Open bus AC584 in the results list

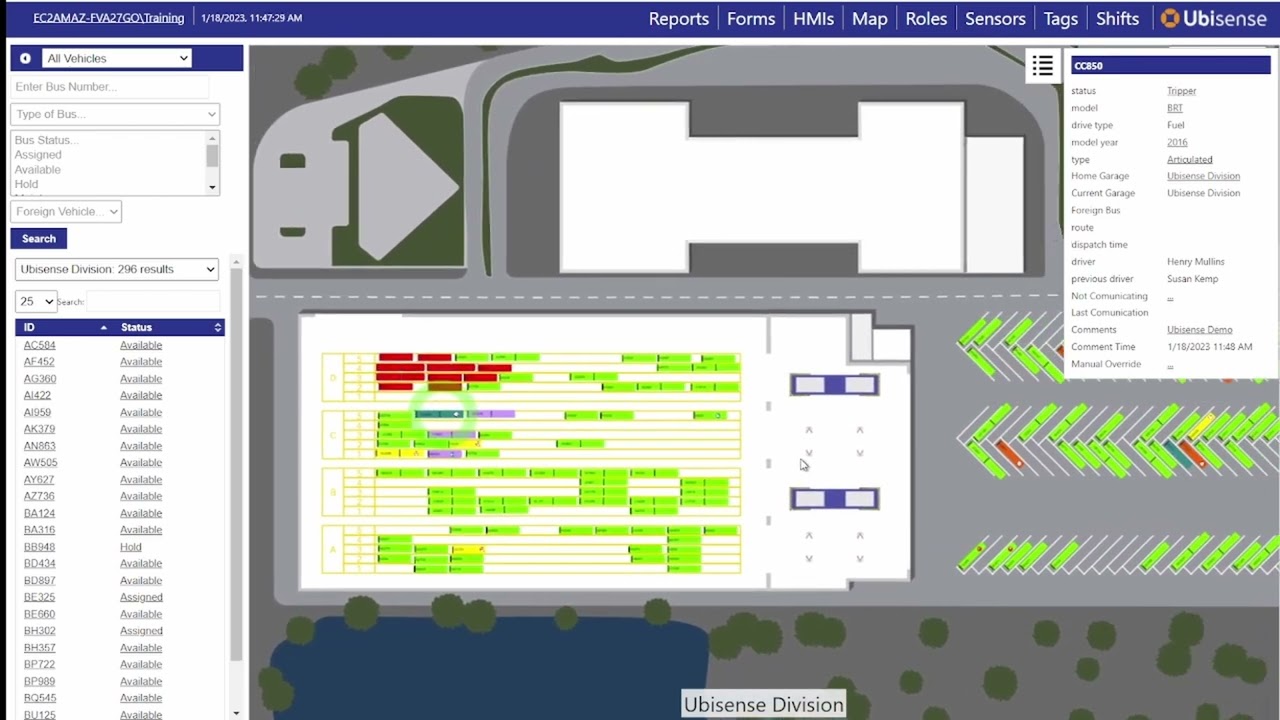(x=39, y=345)
